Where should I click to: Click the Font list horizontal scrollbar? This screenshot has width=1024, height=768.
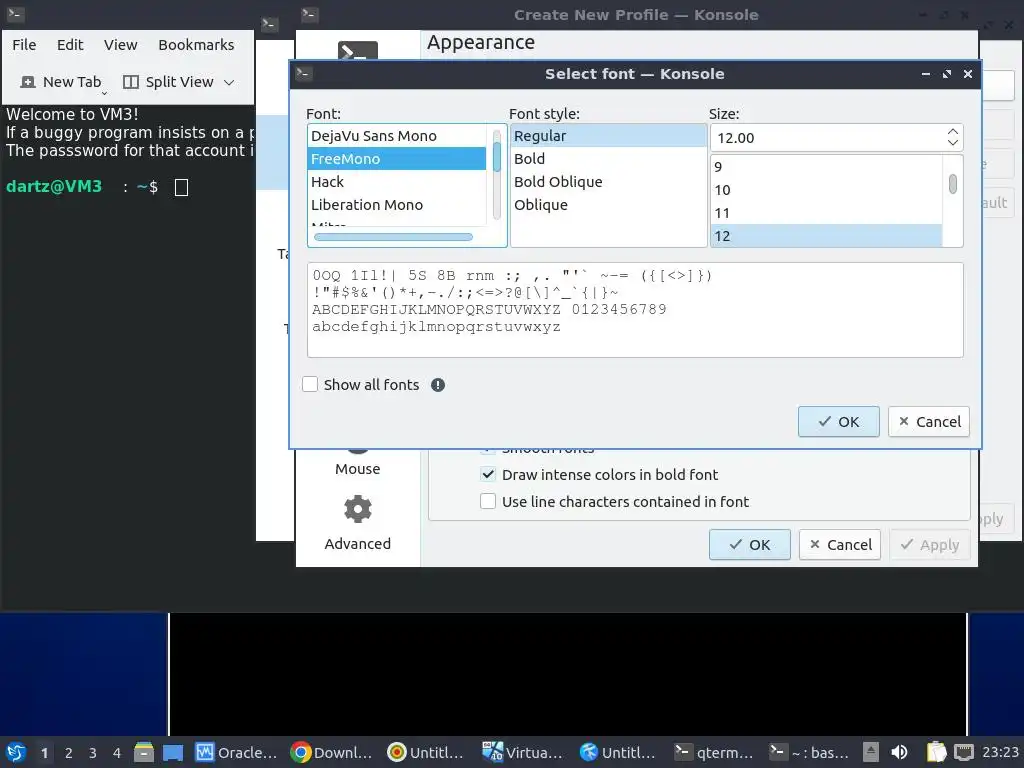click(x=393, y=237)
